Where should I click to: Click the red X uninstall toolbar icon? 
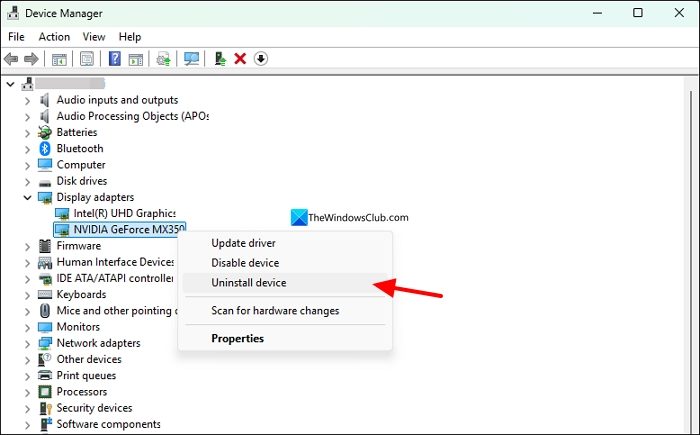point(240,59)
